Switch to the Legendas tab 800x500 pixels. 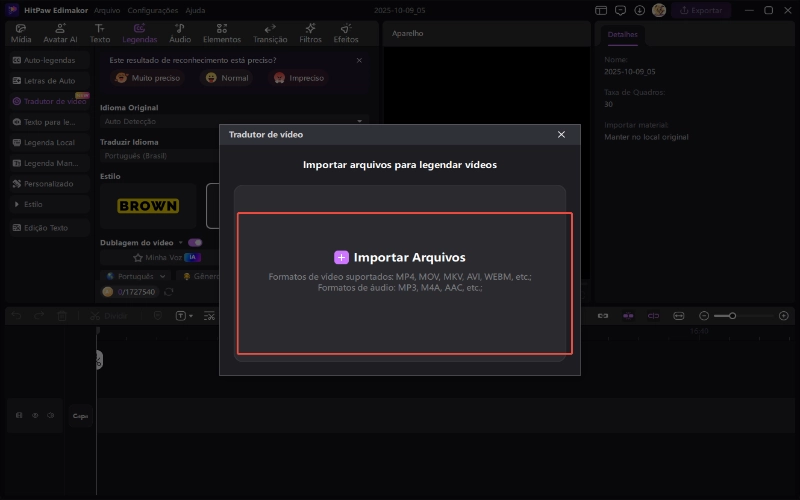pos(139,33)
